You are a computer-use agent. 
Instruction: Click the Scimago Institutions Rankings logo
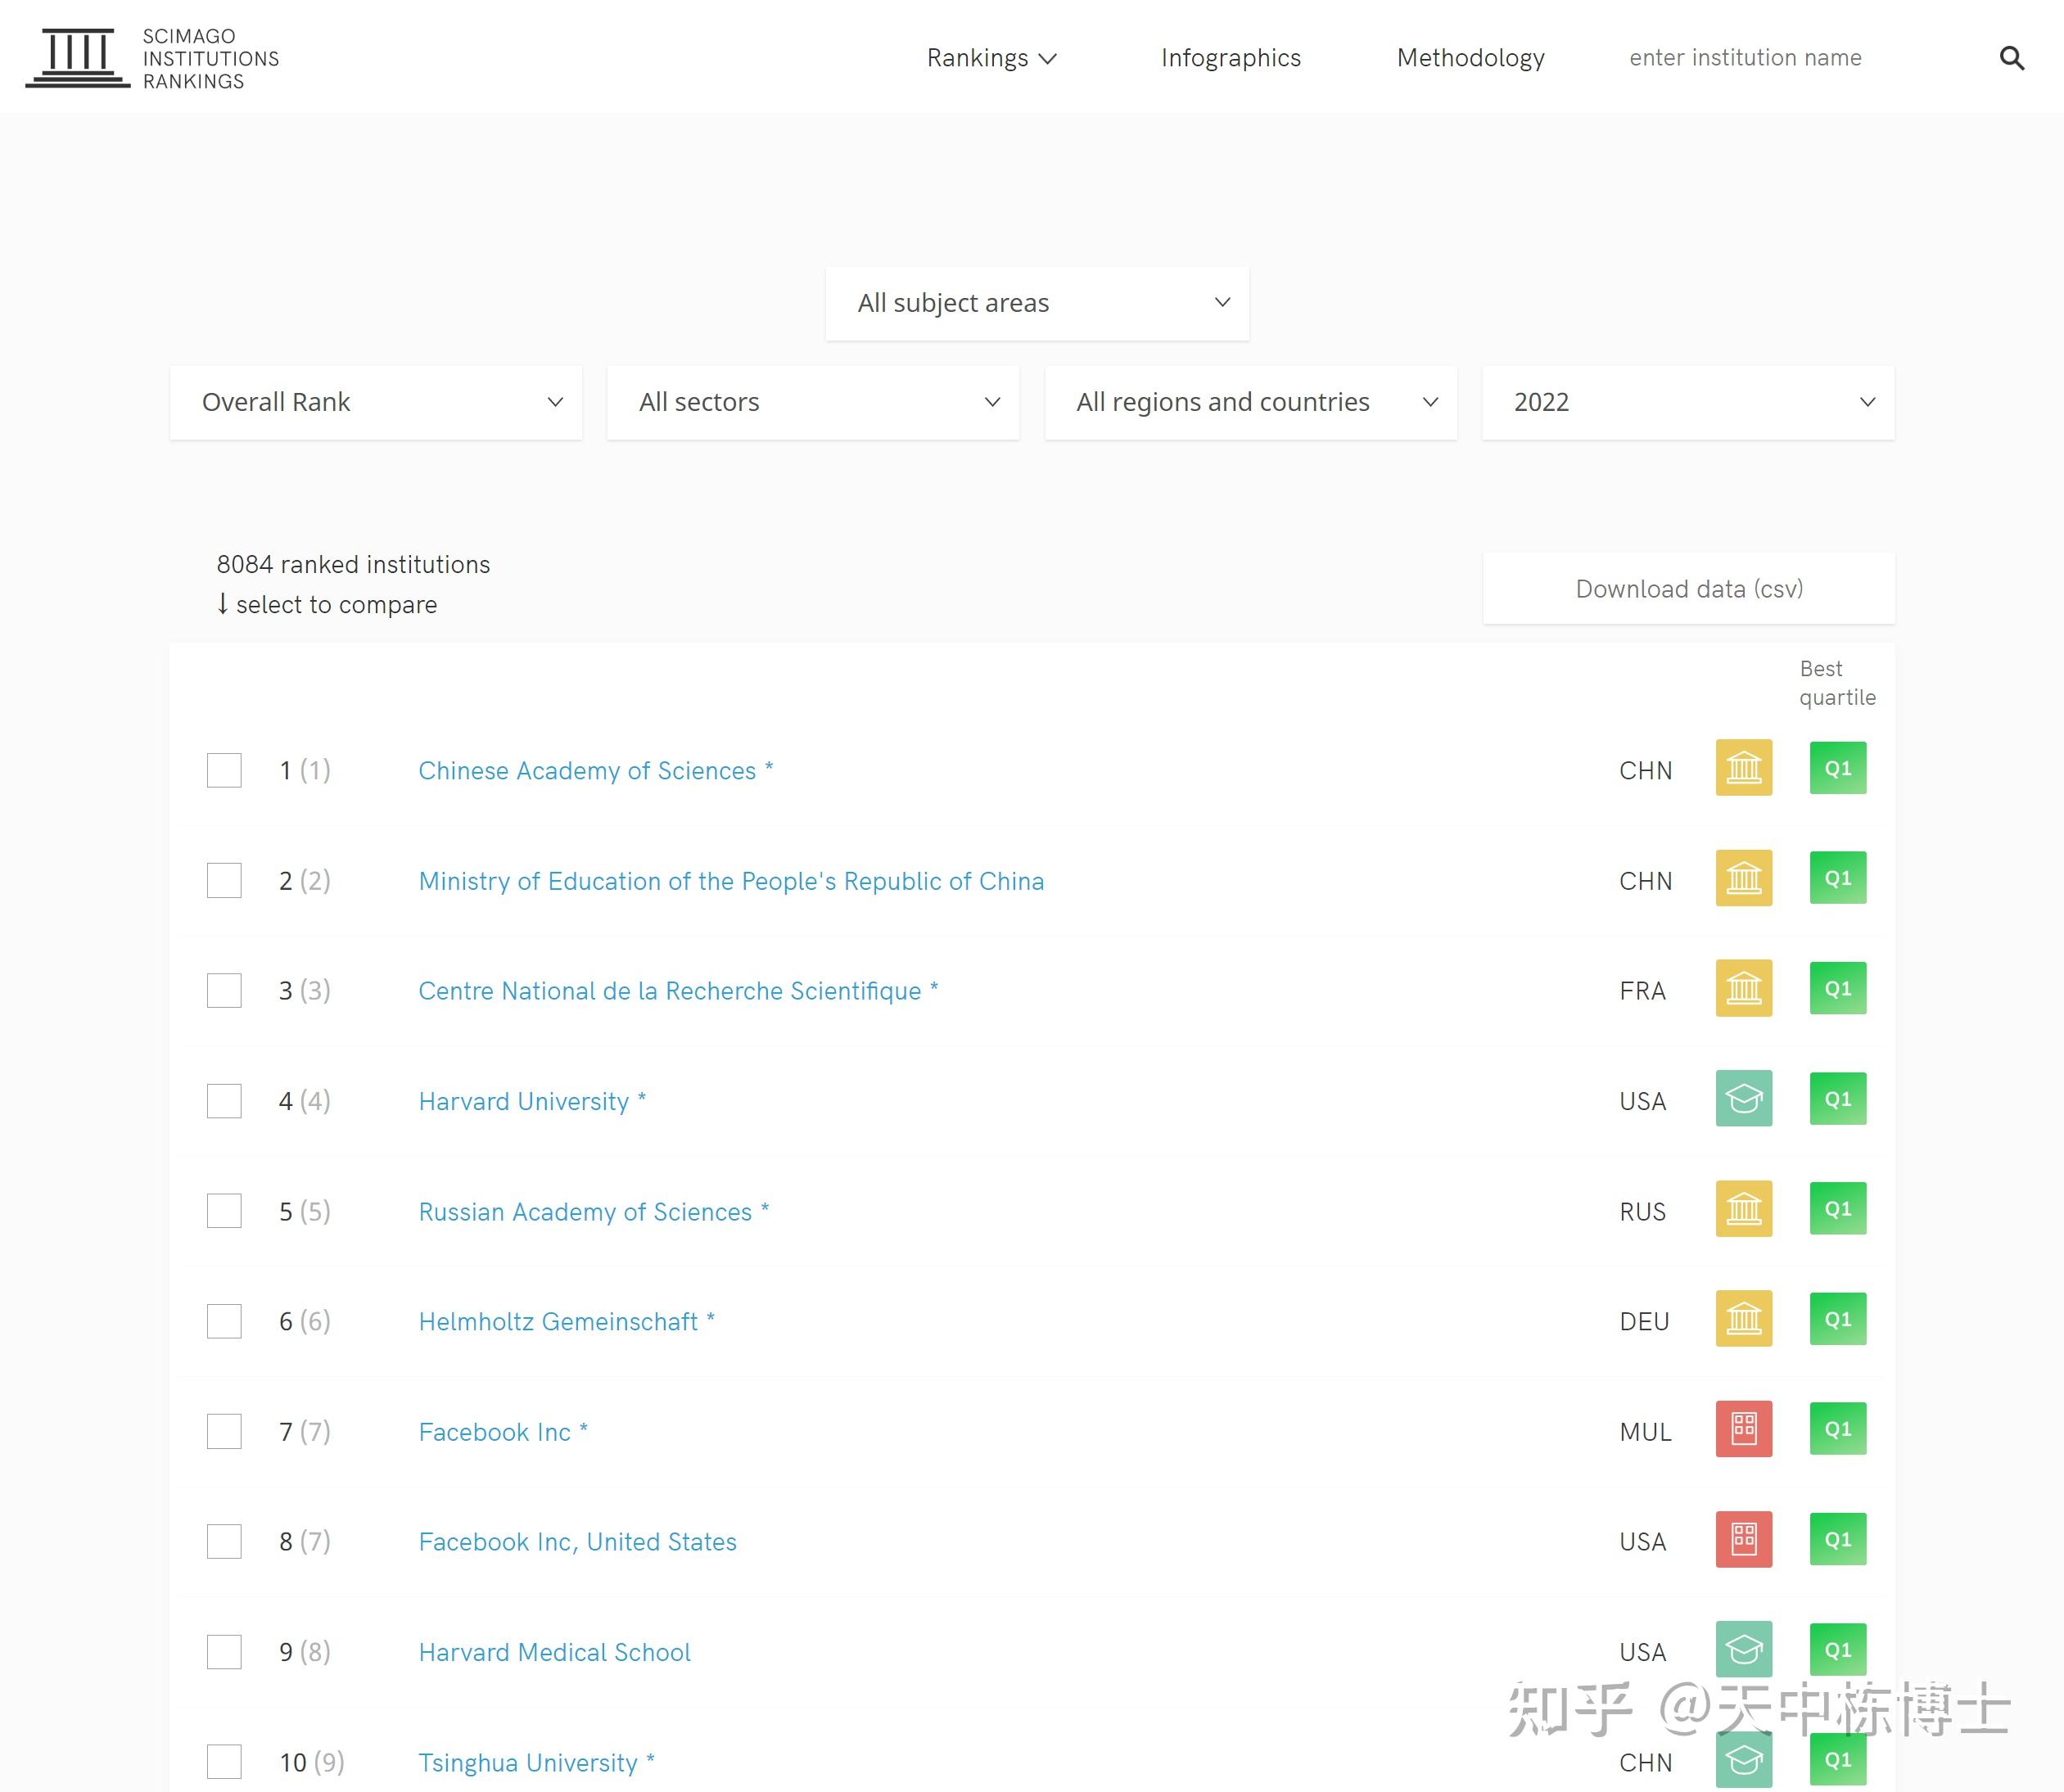pos(152,58)
